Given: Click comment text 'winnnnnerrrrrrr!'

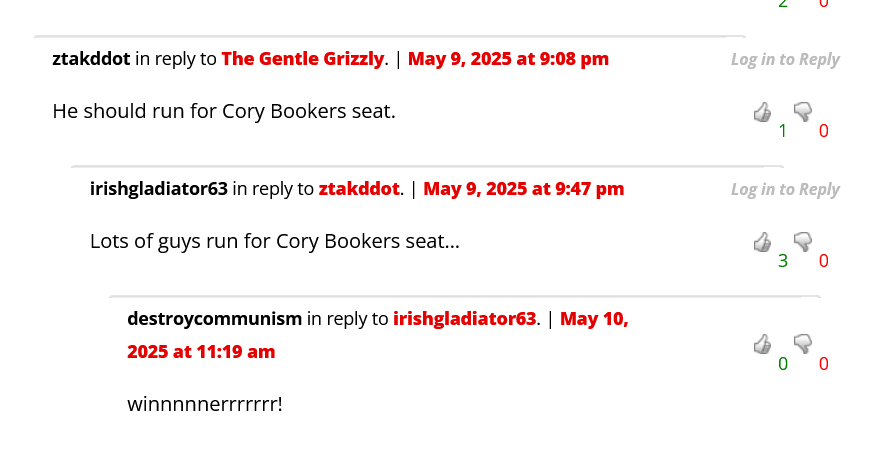Looking at the screenshot, I should tap(205, 404).
